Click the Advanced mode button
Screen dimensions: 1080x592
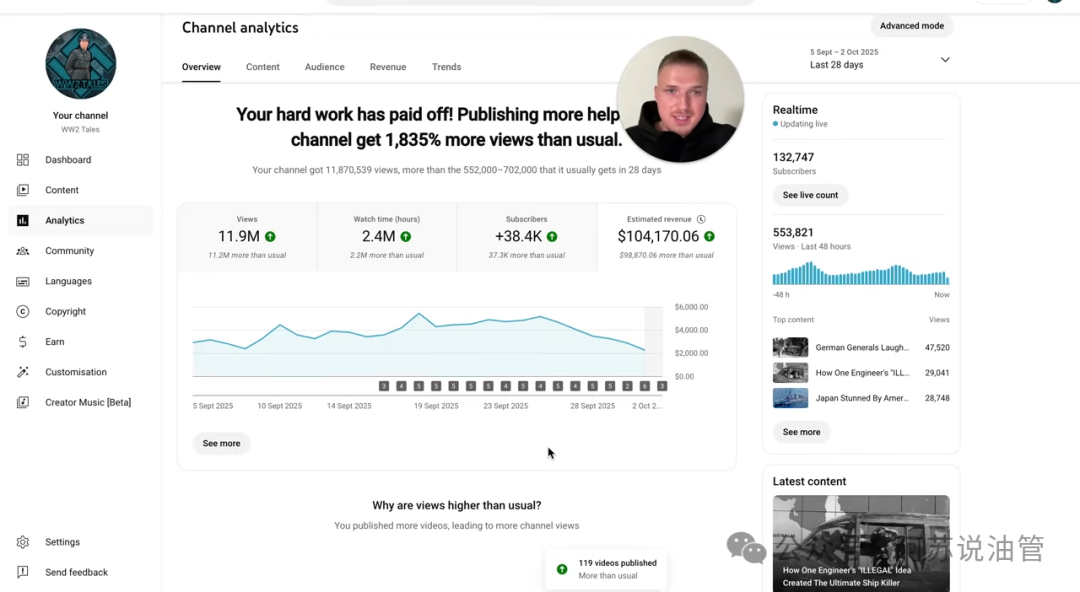pos(911,26)
